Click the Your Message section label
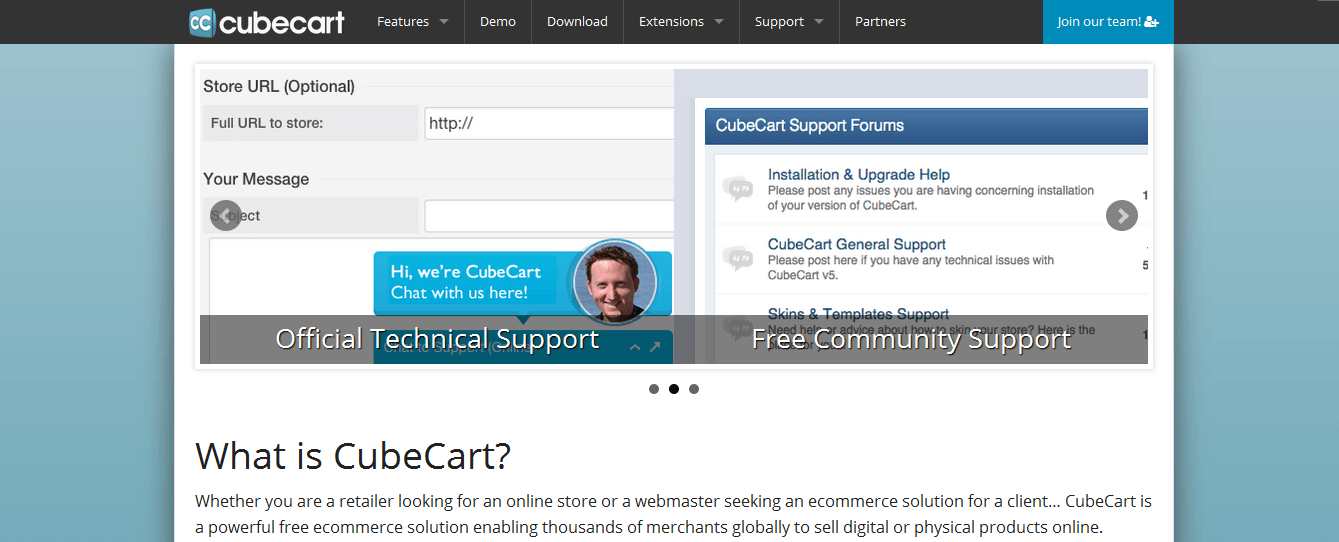The height and width of the screenshot is (542, 1339). click(x=256, y=179)
